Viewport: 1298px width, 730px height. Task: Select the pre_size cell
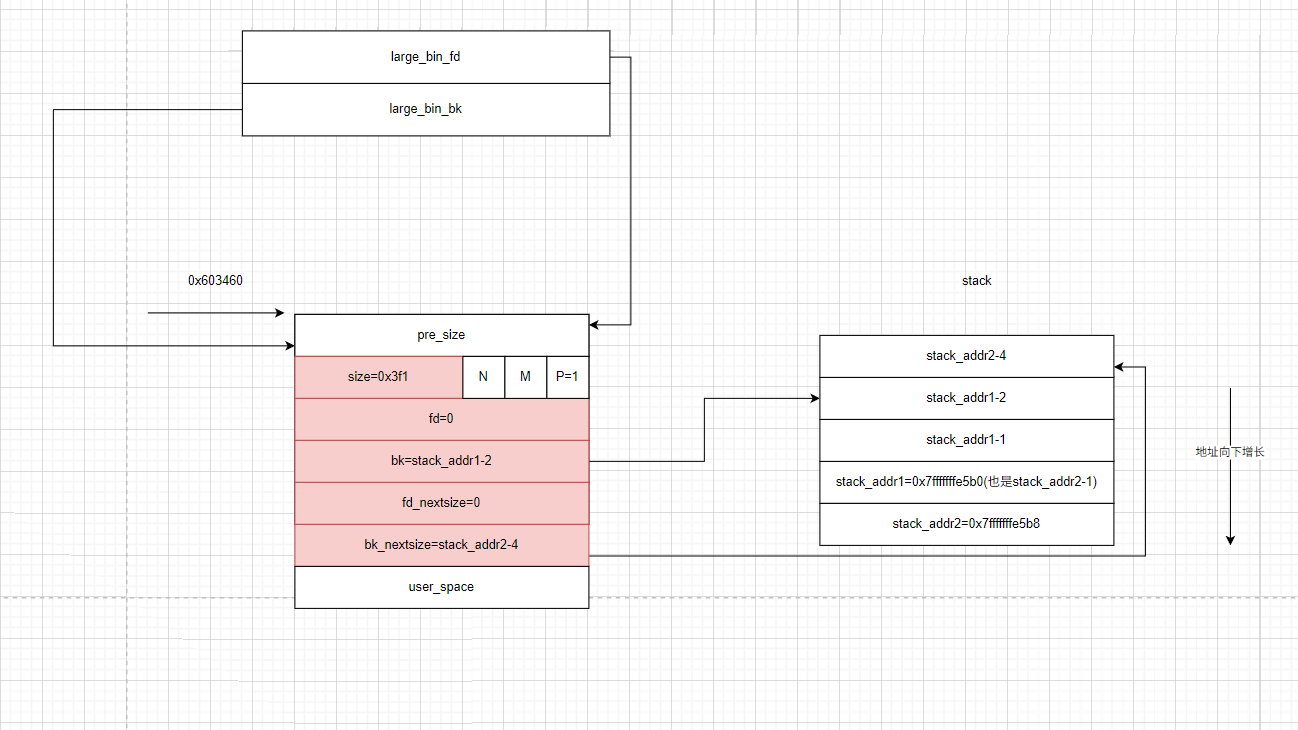click(x=441, y=335)
